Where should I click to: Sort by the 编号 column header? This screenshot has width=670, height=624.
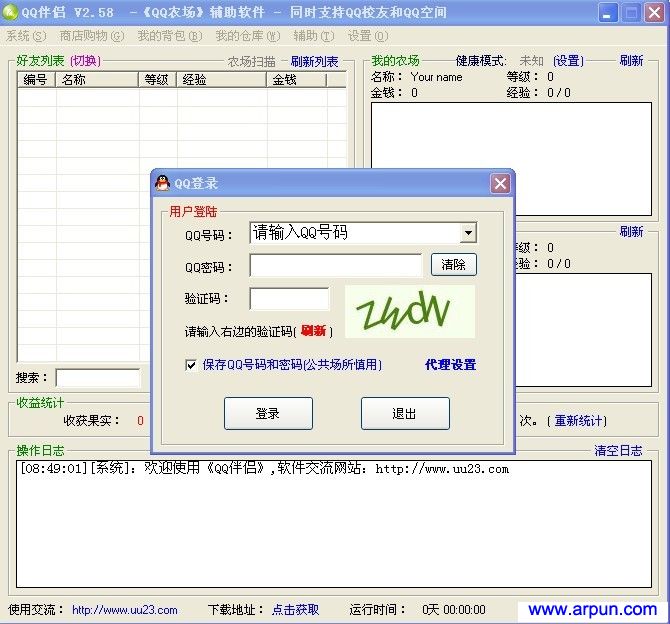click(x=37, y=79)
